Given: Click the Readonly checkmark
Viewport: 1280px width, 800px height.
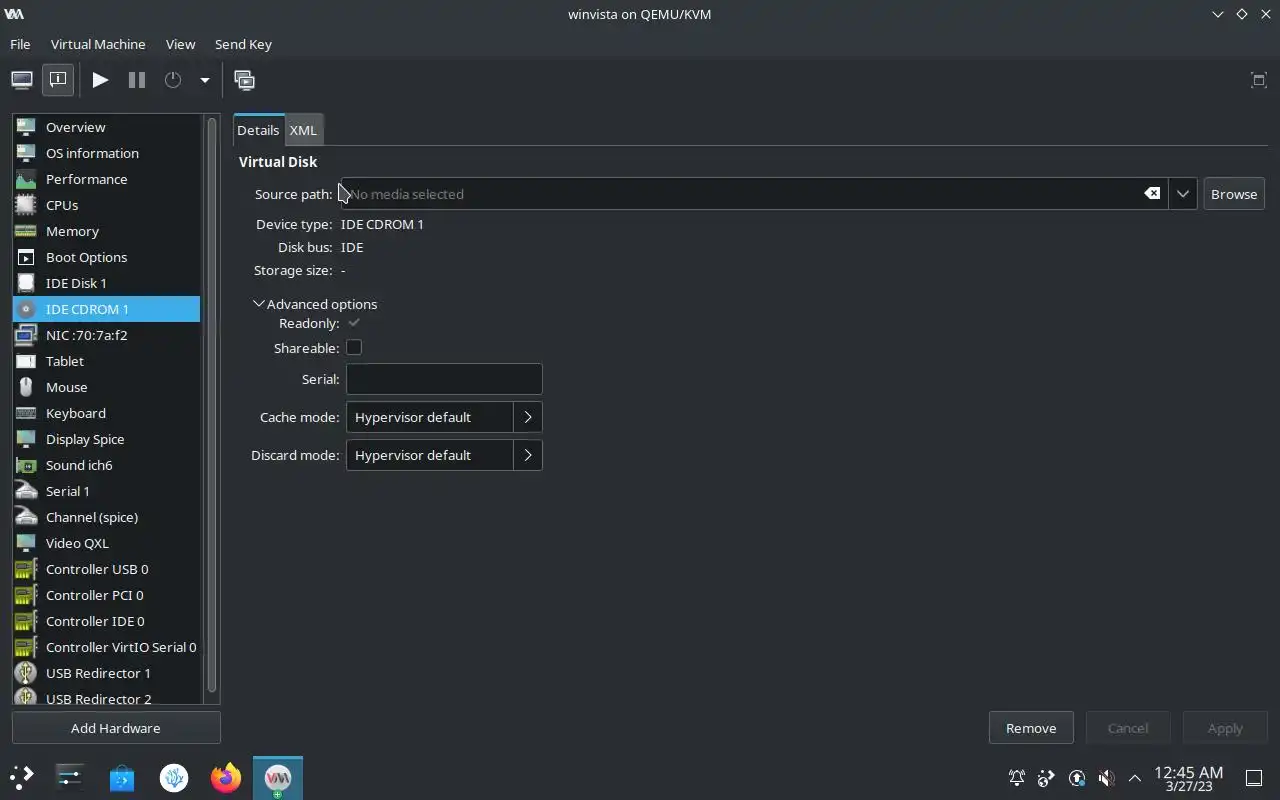Looking at the screenshot, I should [354, 323].
